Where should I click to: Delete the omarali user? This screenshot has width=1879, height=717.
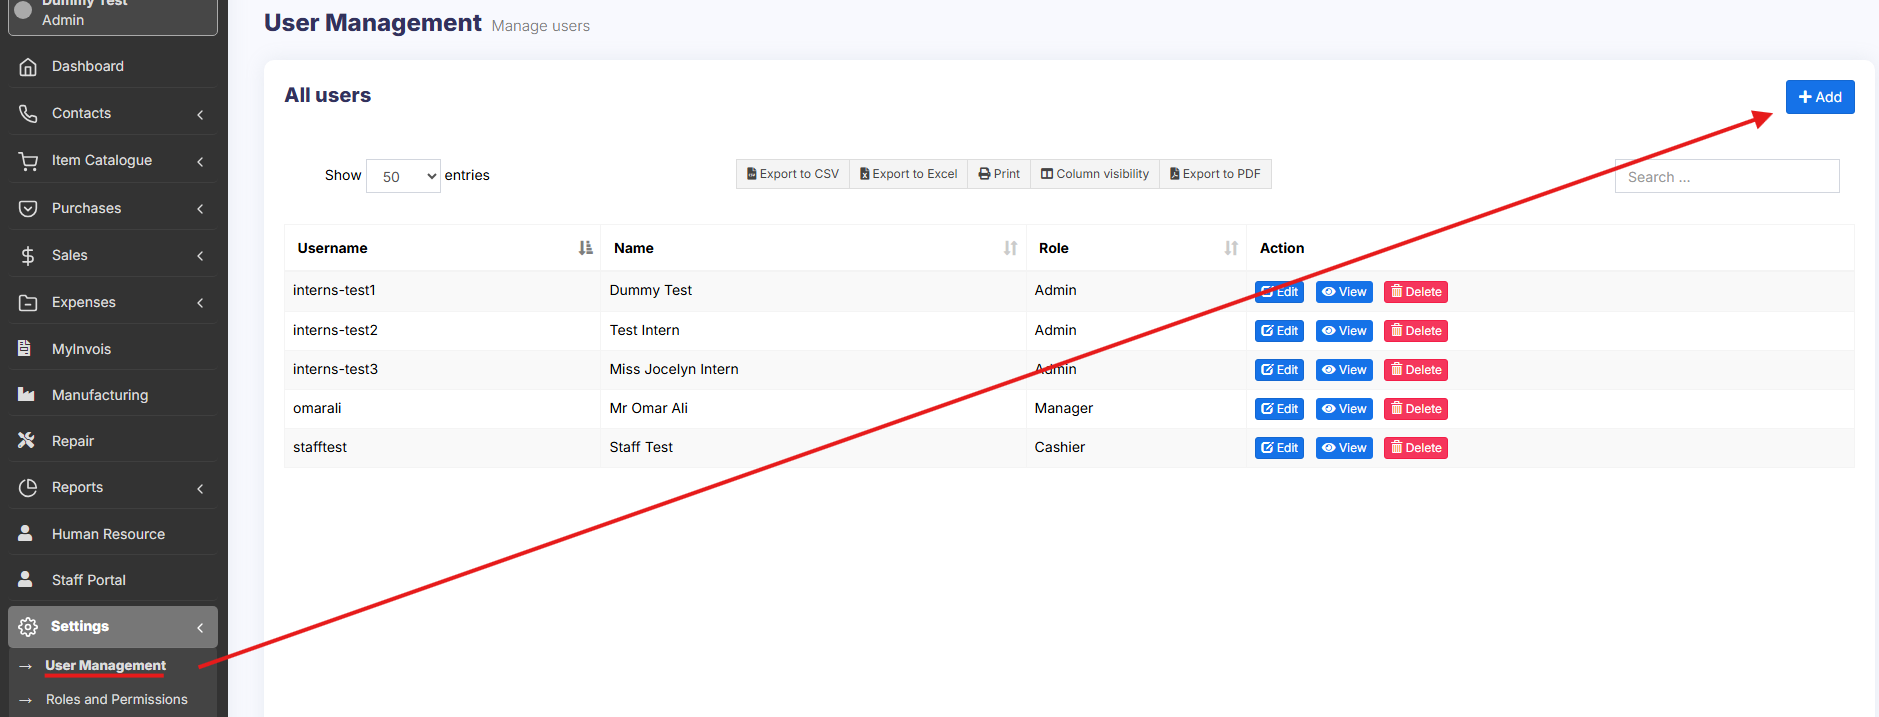pos(1415,409)
